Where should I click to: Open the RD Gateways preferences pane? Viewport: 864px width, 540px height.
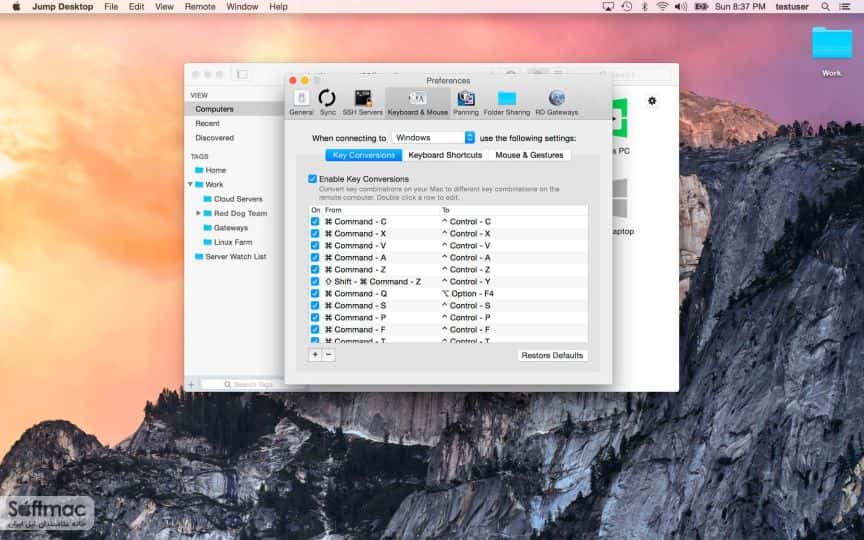coord(557,102)
